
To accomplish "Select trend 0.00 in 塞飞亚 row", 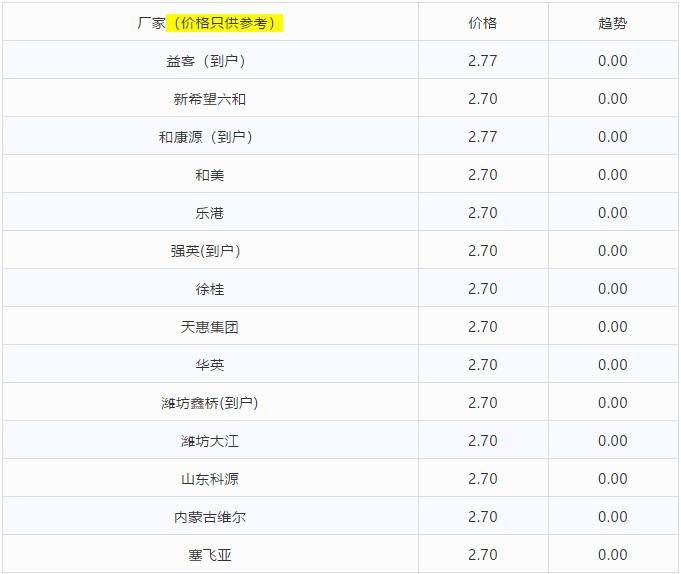I will 612,555.
